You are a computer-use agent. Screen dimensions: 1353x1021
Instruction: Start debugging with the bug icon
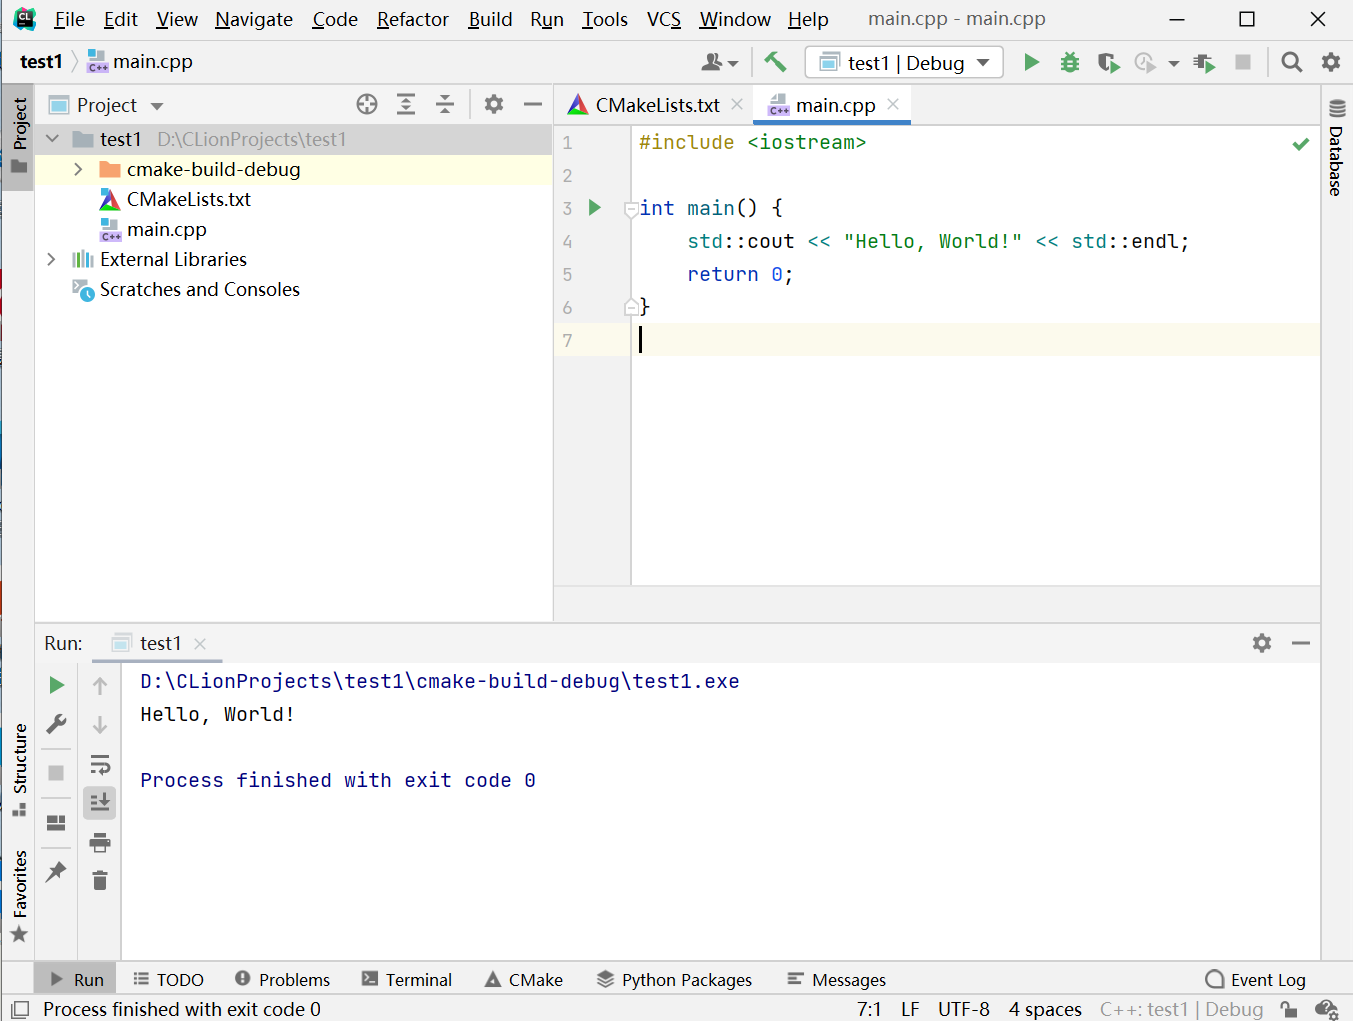[x=1070, y=62]
